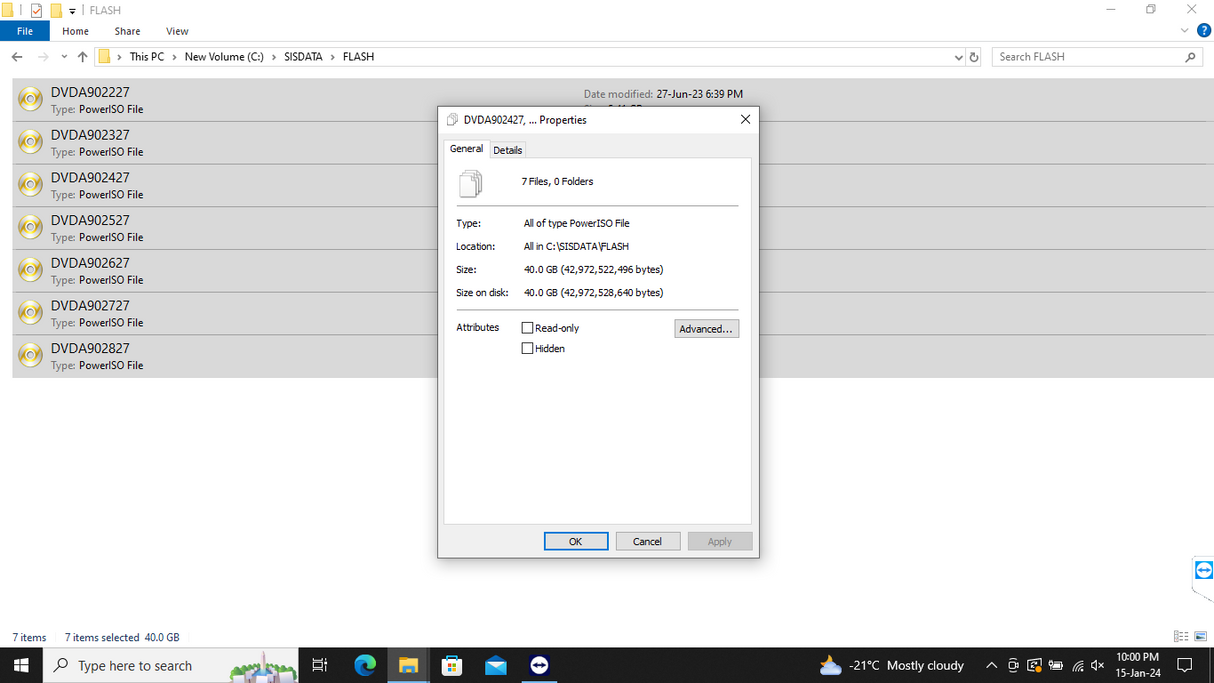Launch the Mail app from the taskbar
The image size is (1214, 683).
tap(495, 665)
